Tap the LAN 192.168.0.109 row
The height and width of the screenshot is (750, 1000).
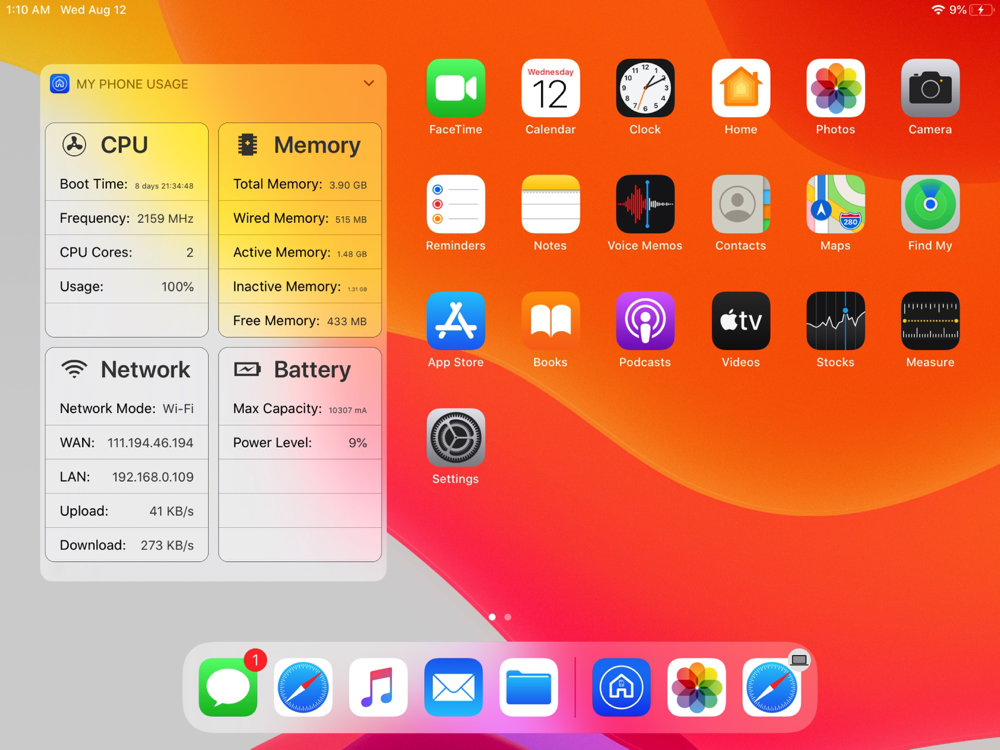tap(127, 476)
